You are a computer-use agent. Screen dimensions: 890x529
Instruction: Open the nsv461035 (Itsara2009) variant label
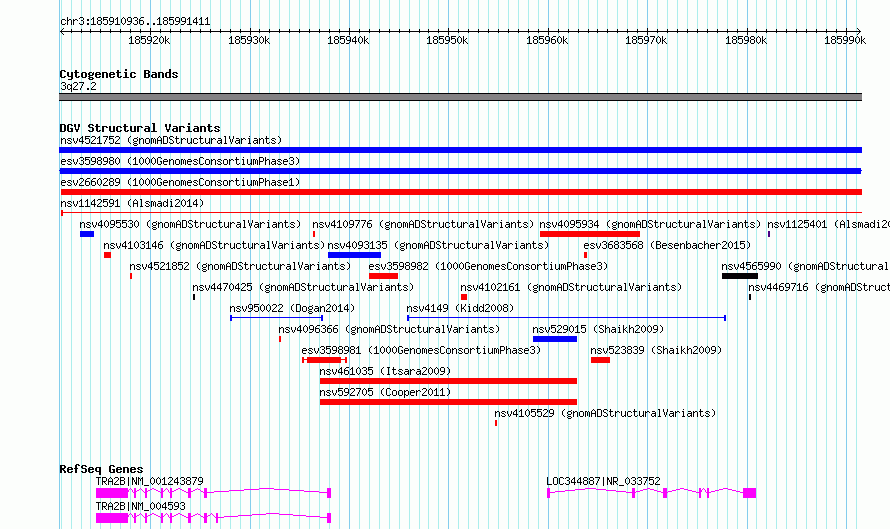[385, 371]
